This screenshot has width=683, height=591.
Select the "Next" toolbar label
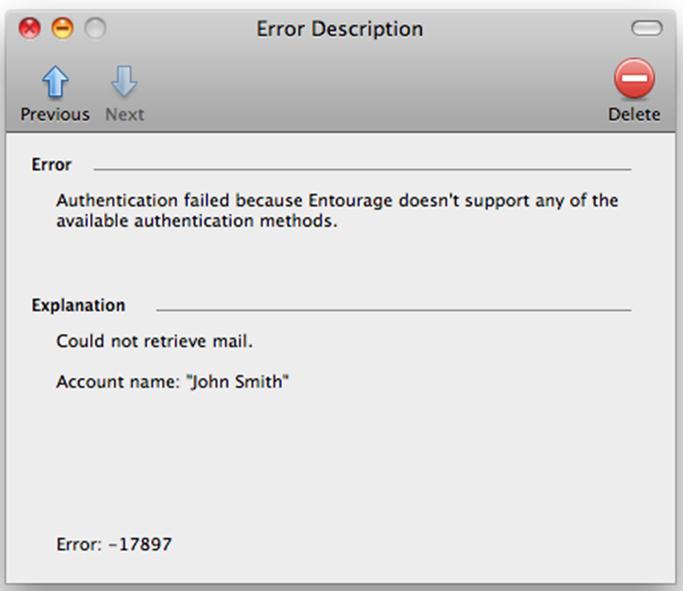[125, 115]
